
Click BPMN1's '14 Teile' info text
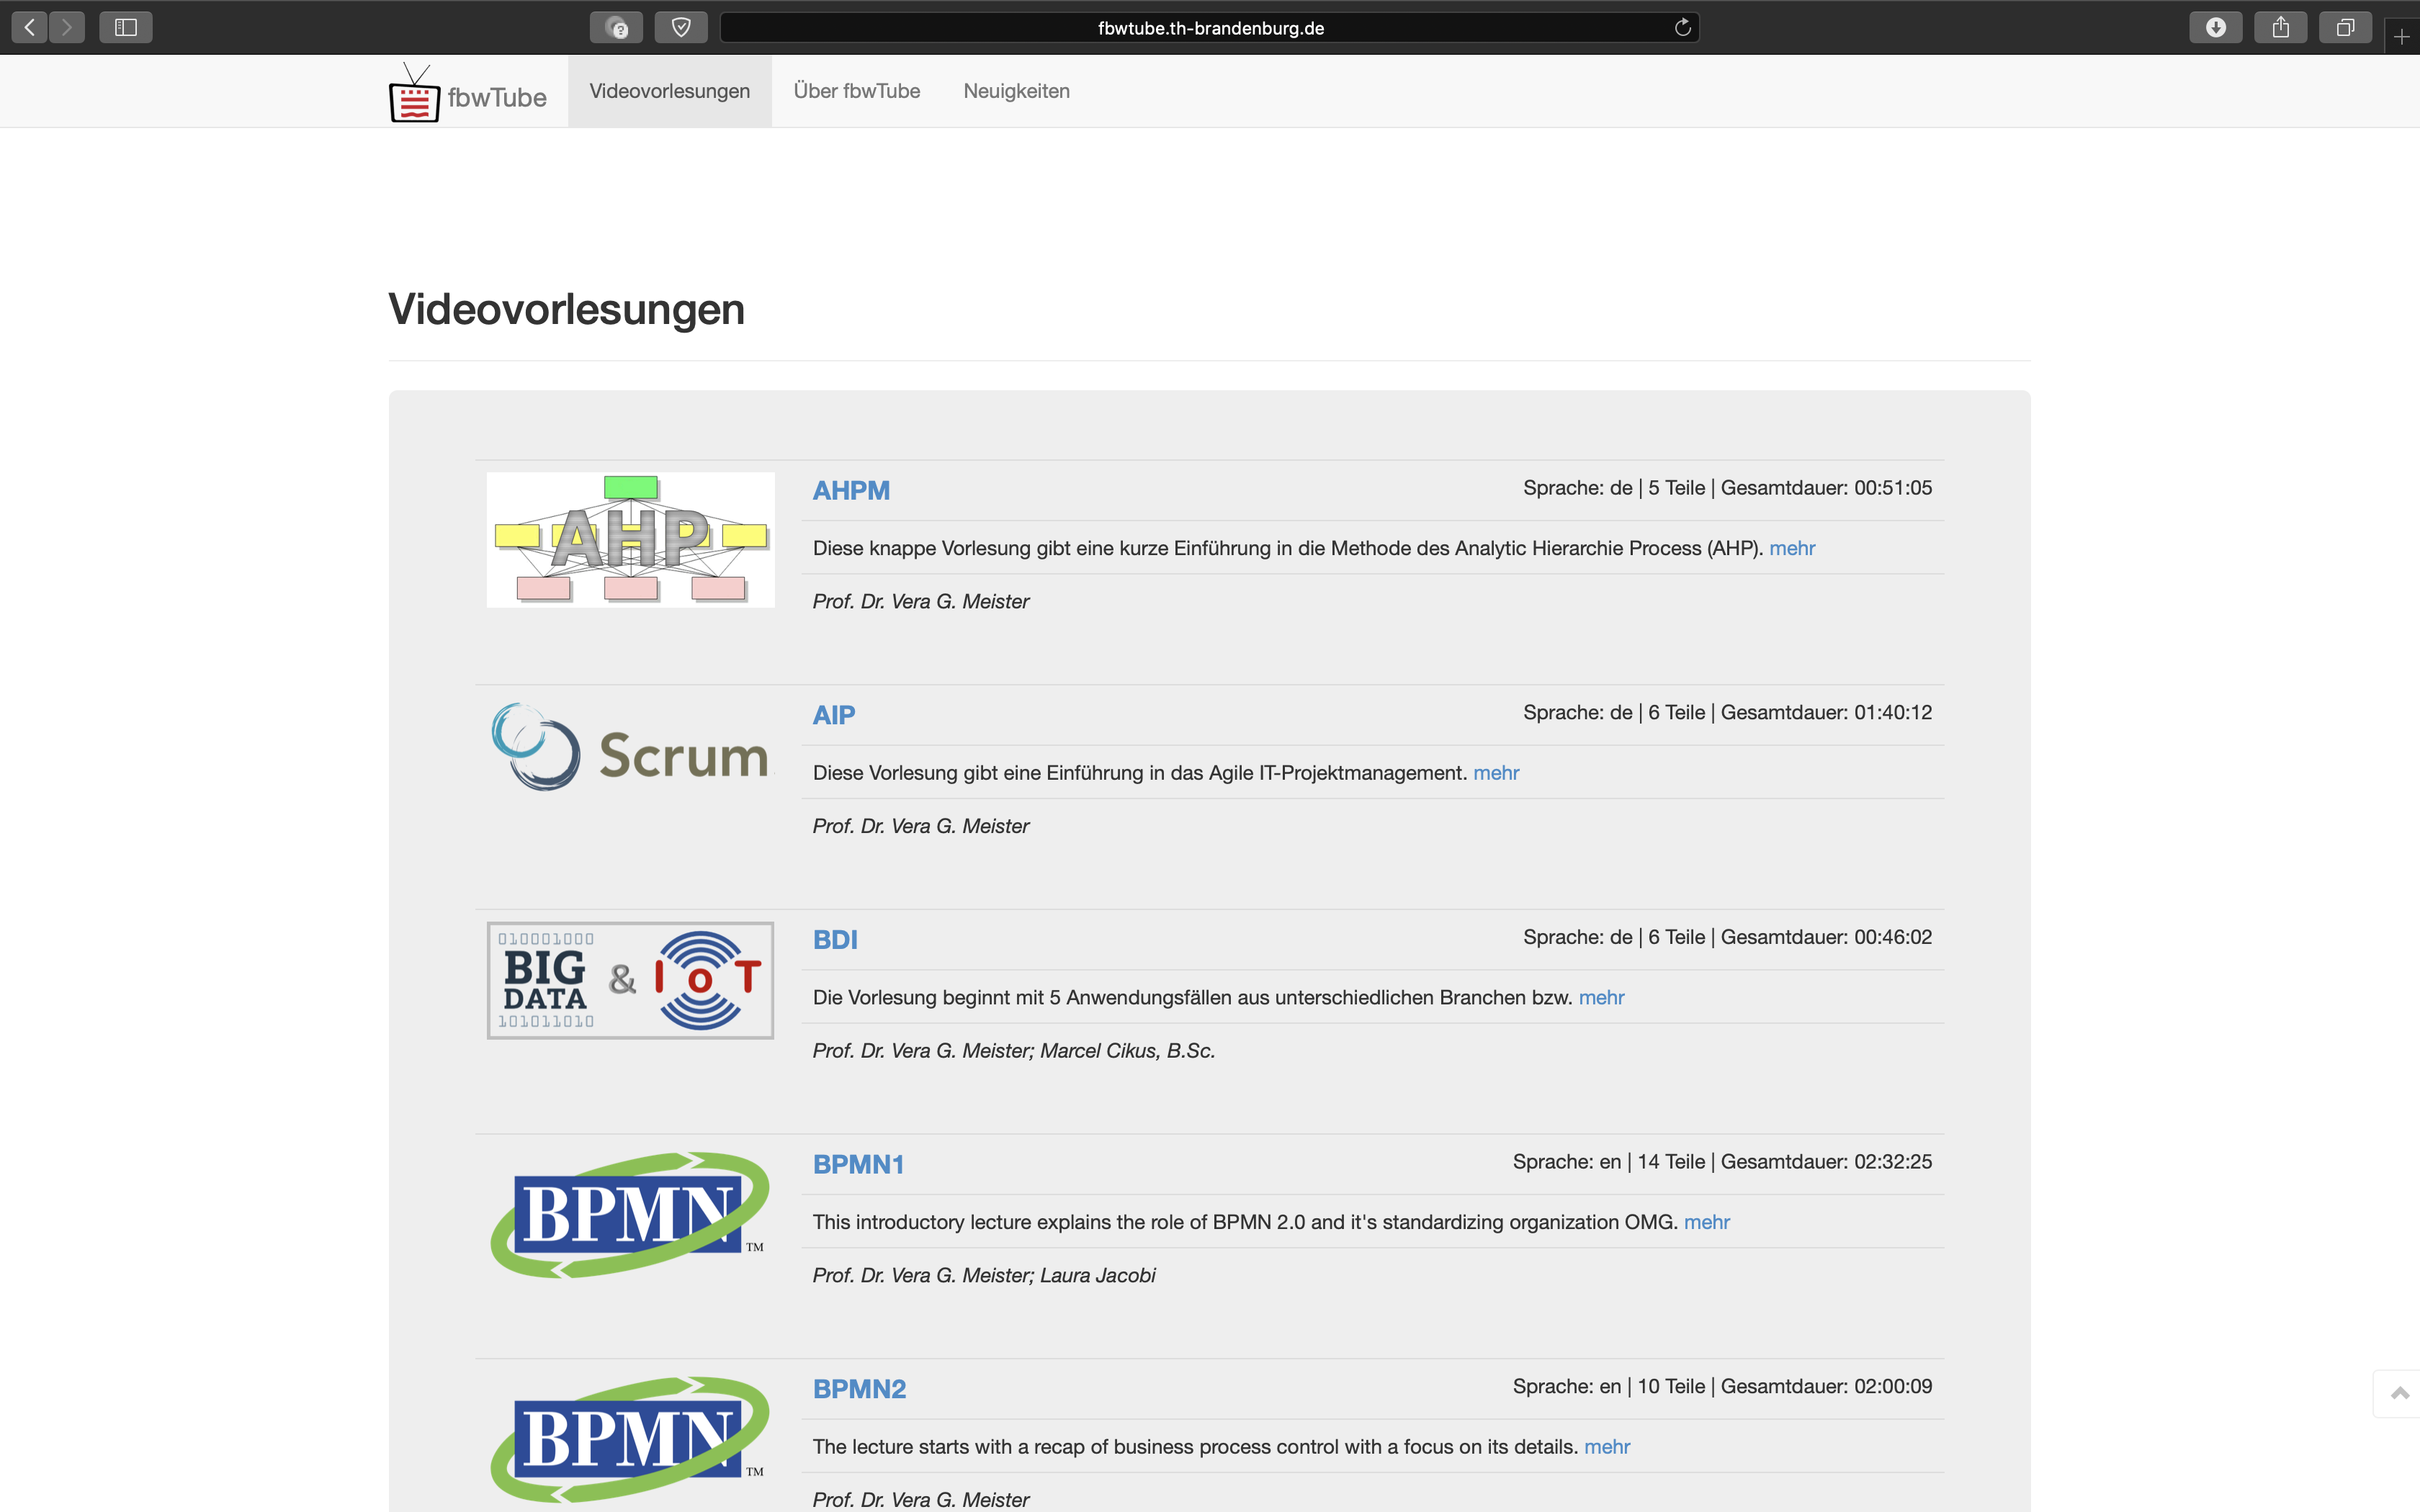click(x=1671, y=1162)
